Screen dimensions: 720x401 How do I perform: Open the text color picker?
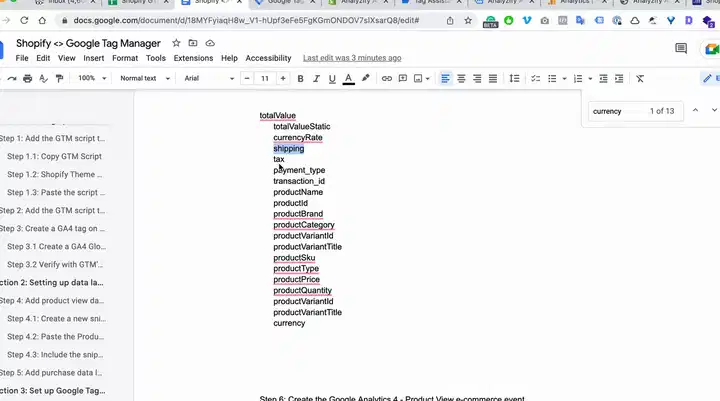(x=348, y=78)
